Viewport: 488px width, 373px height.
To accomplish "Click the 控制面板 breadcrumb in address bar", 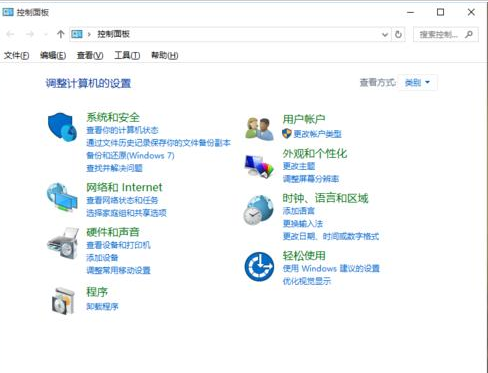I will pos(113,34).
